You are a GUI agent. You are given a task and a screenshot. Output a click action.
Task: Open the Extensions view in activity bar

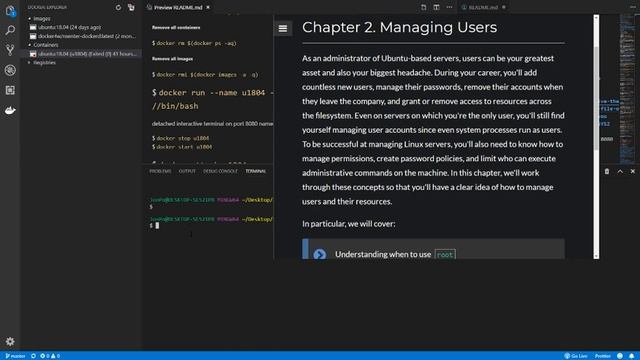10,90
